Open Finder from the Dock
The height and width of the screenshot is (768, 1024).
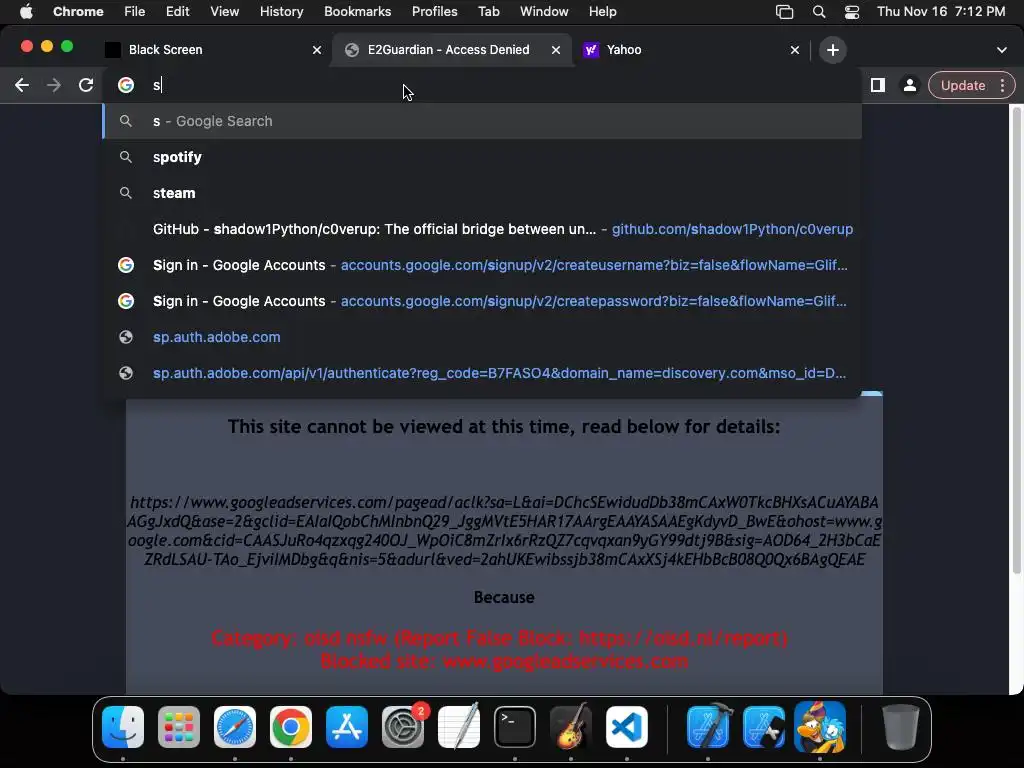pyautogui.click(x=123, y=727)
